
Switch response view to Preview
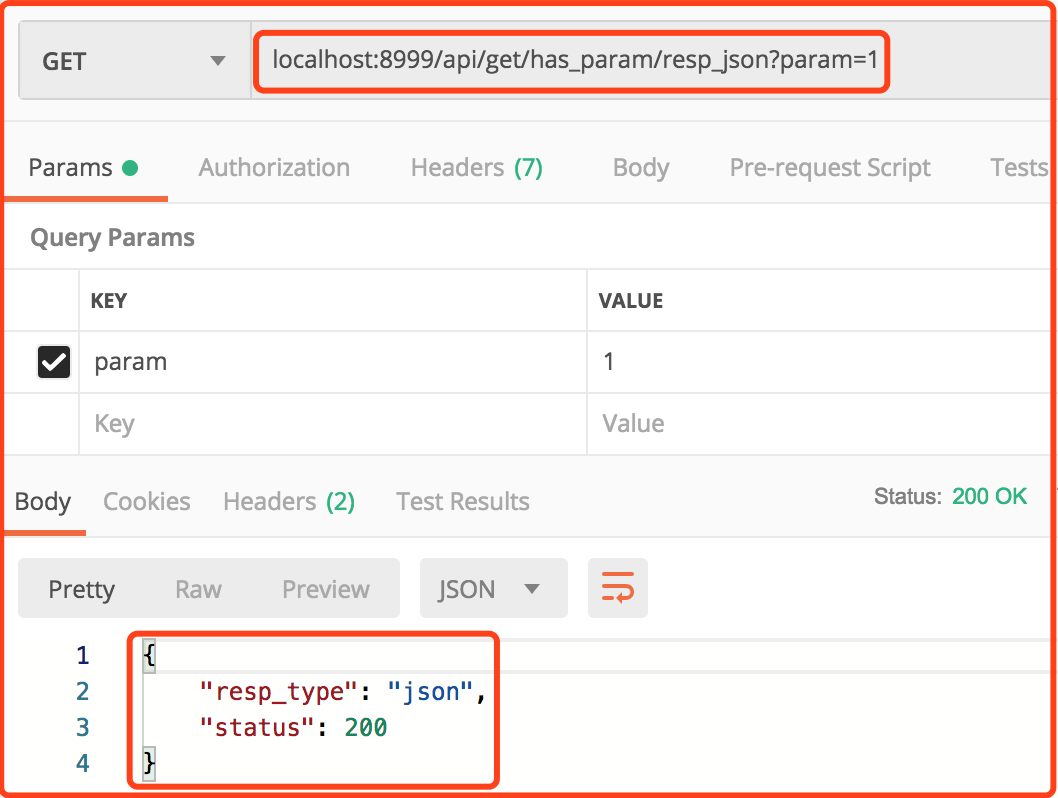[326, 589]
